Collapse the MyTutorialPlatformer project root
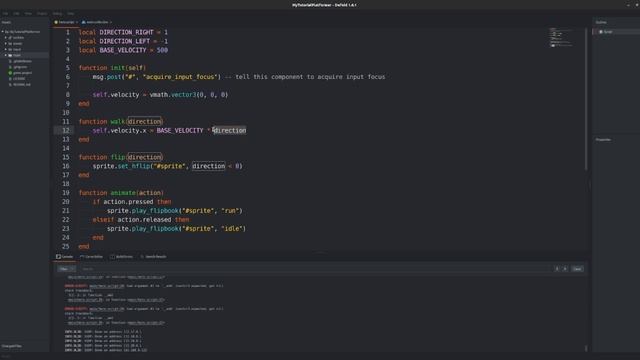The width and height of the screenshot is (640, 360). coord(3,31)
